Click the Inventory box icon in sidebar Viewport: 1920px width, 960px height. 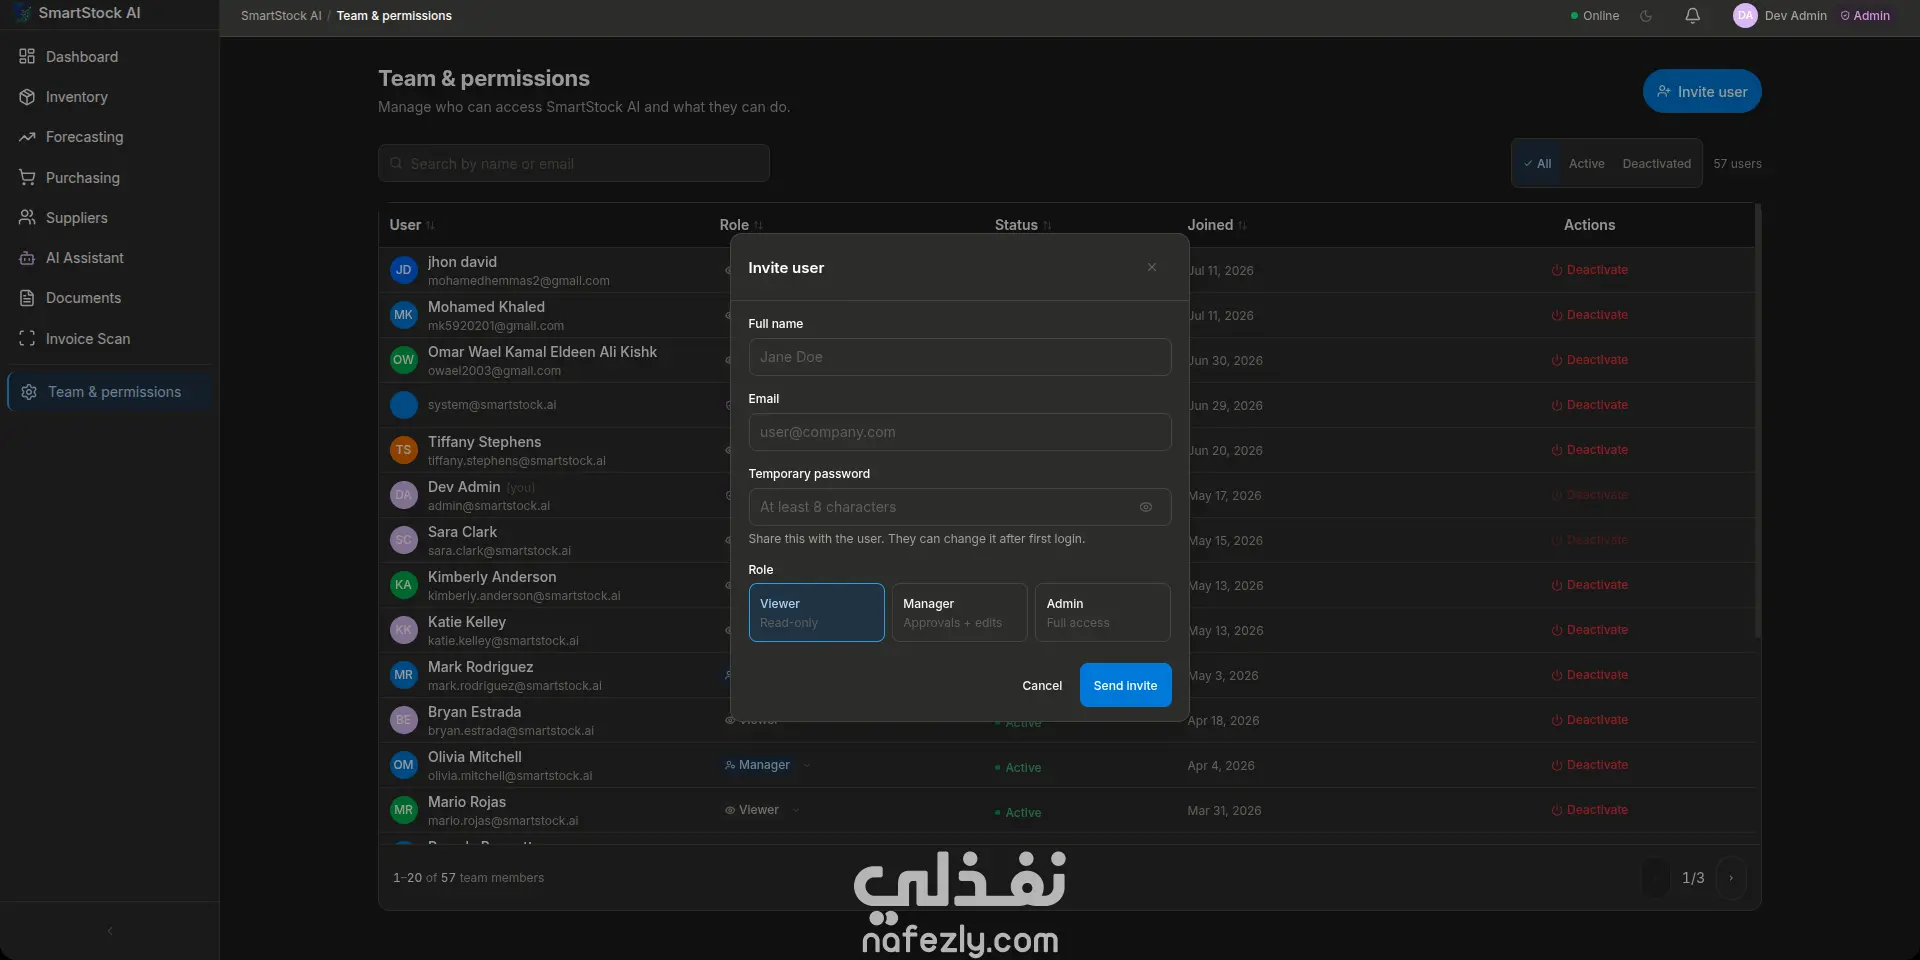(27, 97)
